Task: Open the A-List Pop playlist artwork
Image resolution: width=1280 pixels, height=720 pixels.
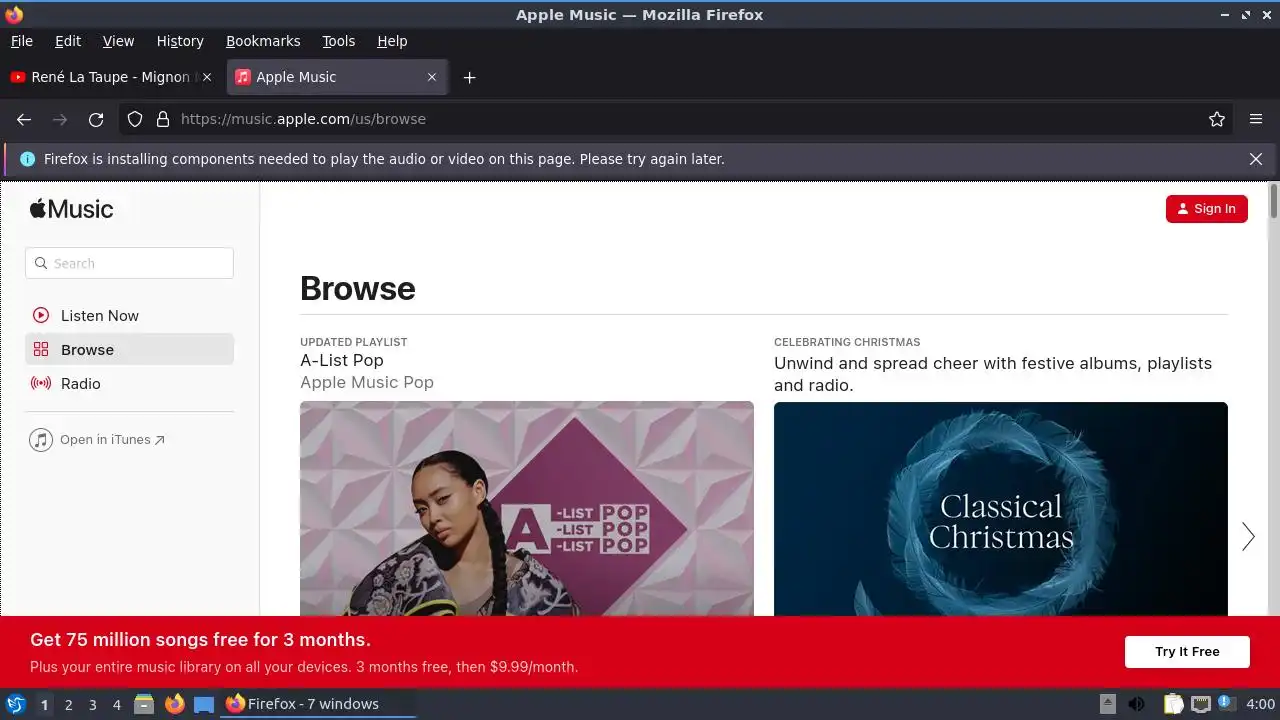Action: [x=527, y=509]
